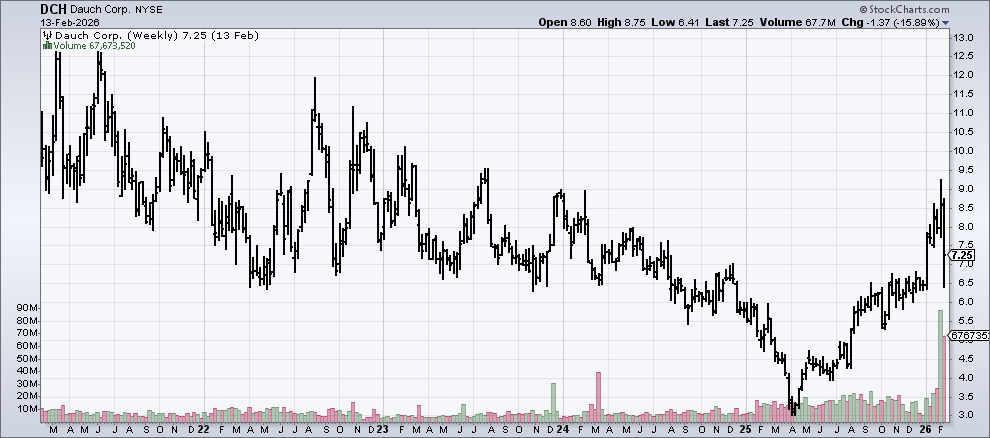This screenshot has width=990, height=438.
Task: Click the Chg -1.37 (-15.89%) value
Action: click(x=891, y=22)
